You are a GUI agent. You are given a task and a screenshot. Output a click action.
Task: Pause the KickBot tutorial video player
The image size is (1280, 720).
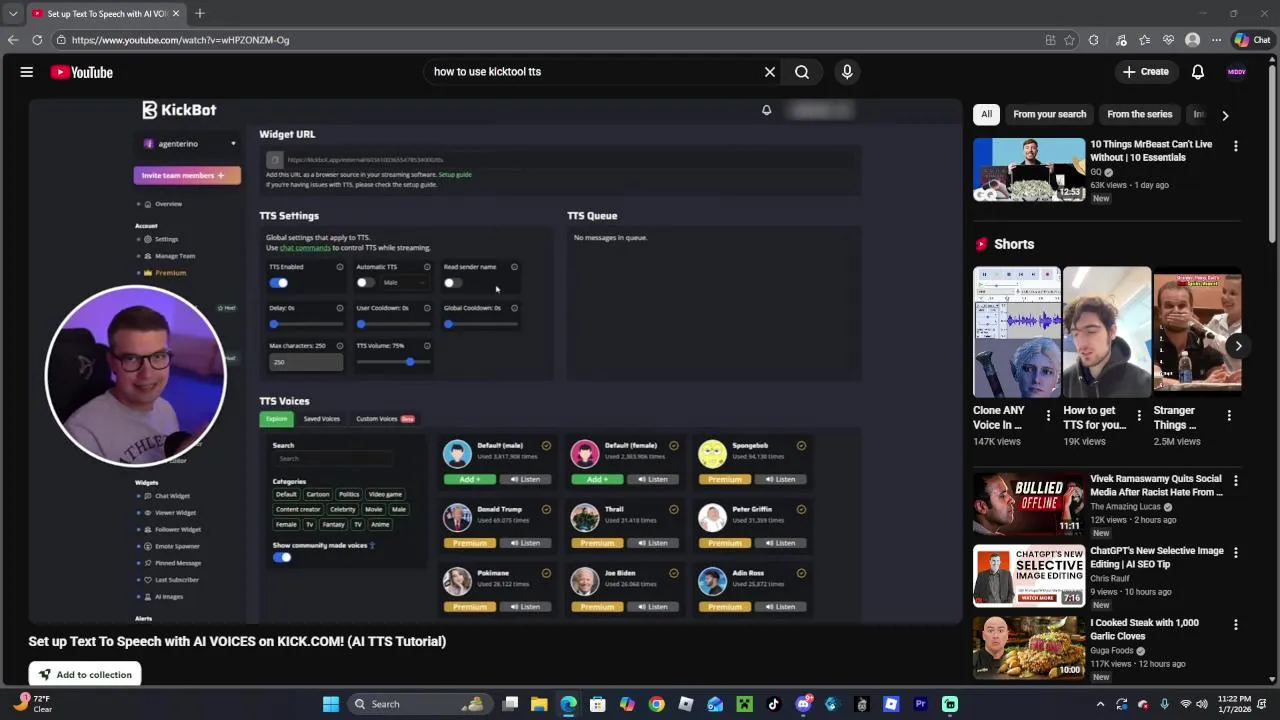495,361
